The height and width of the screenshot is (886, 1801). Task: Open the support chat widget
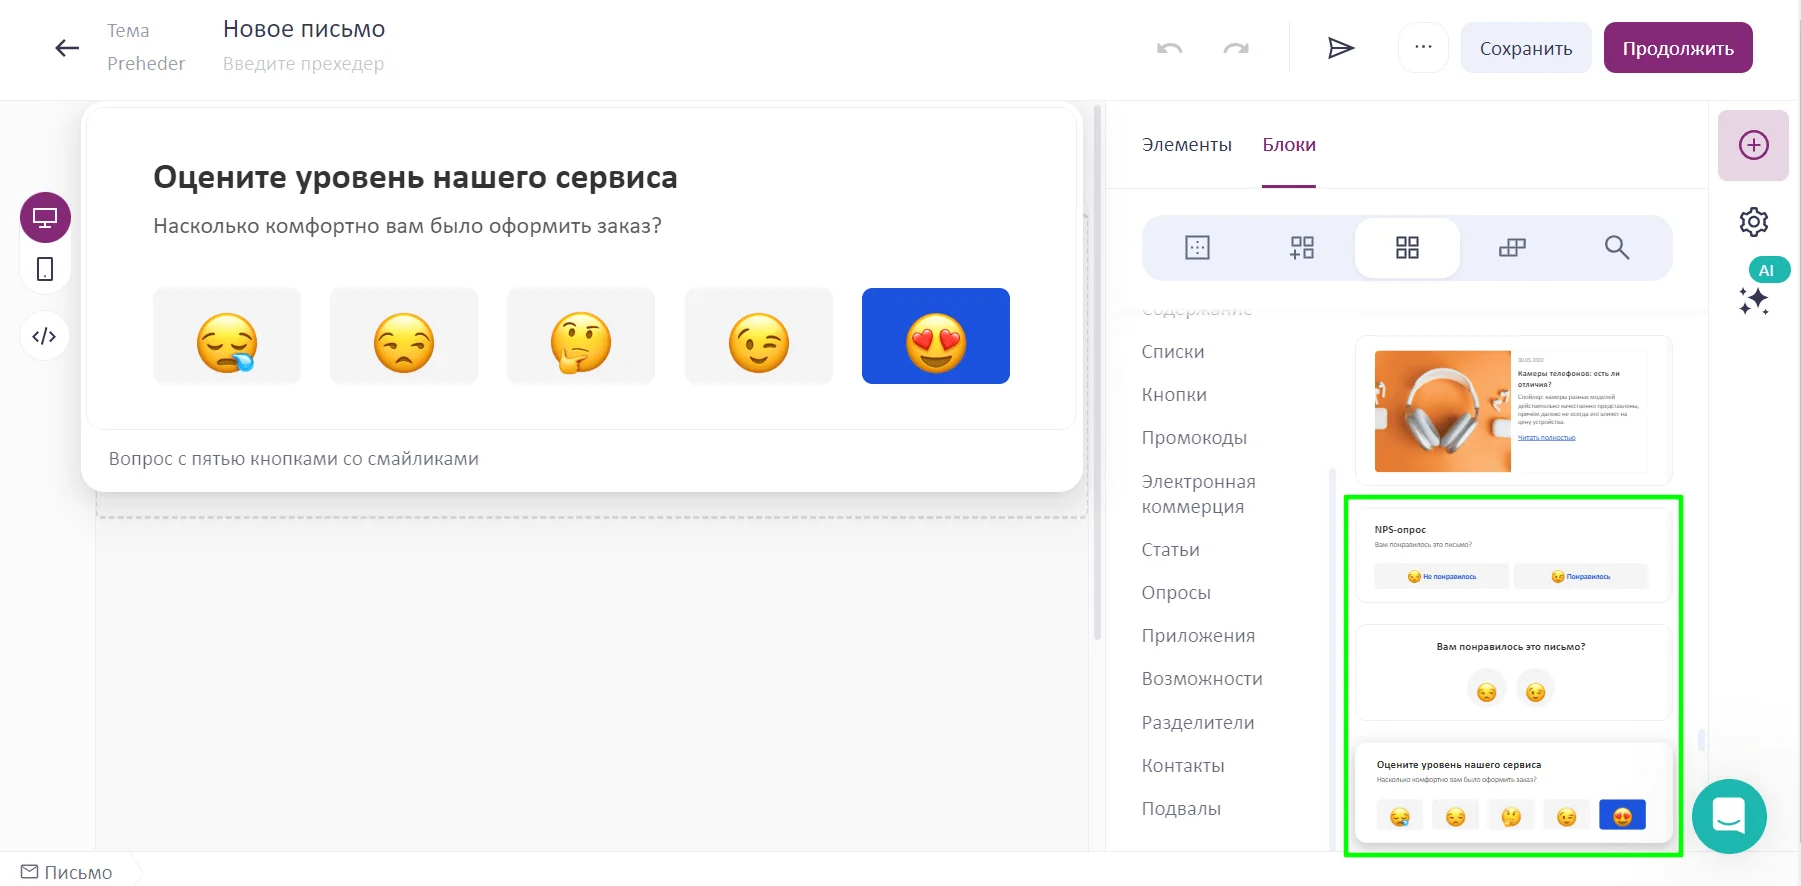1729,816
